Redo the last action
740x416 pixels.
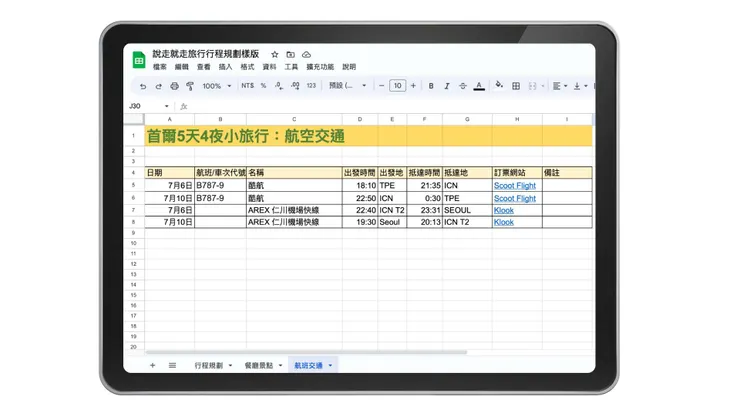coord(159,86)
